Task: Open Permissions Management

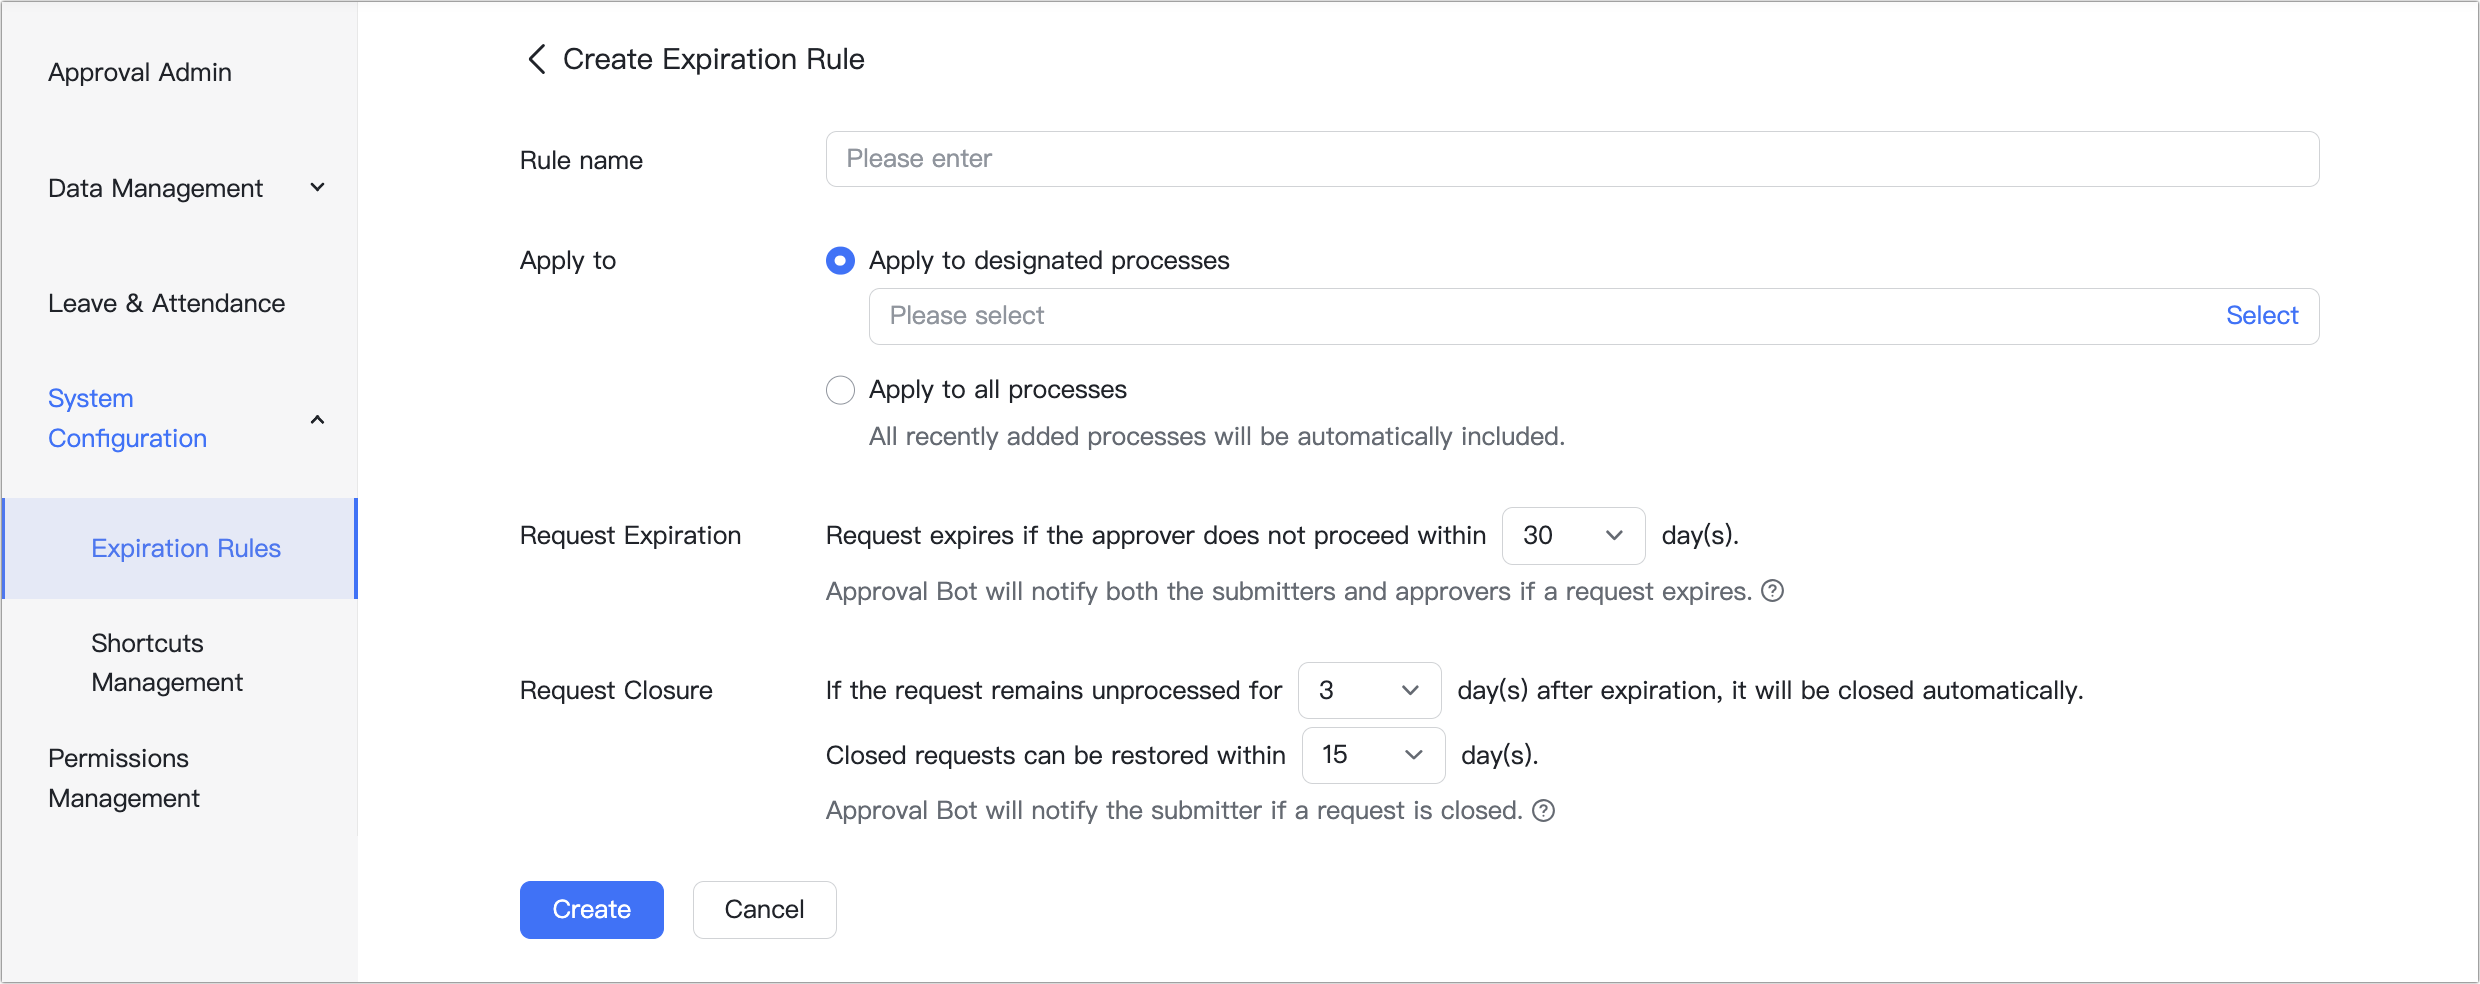Action: [124, 777]
